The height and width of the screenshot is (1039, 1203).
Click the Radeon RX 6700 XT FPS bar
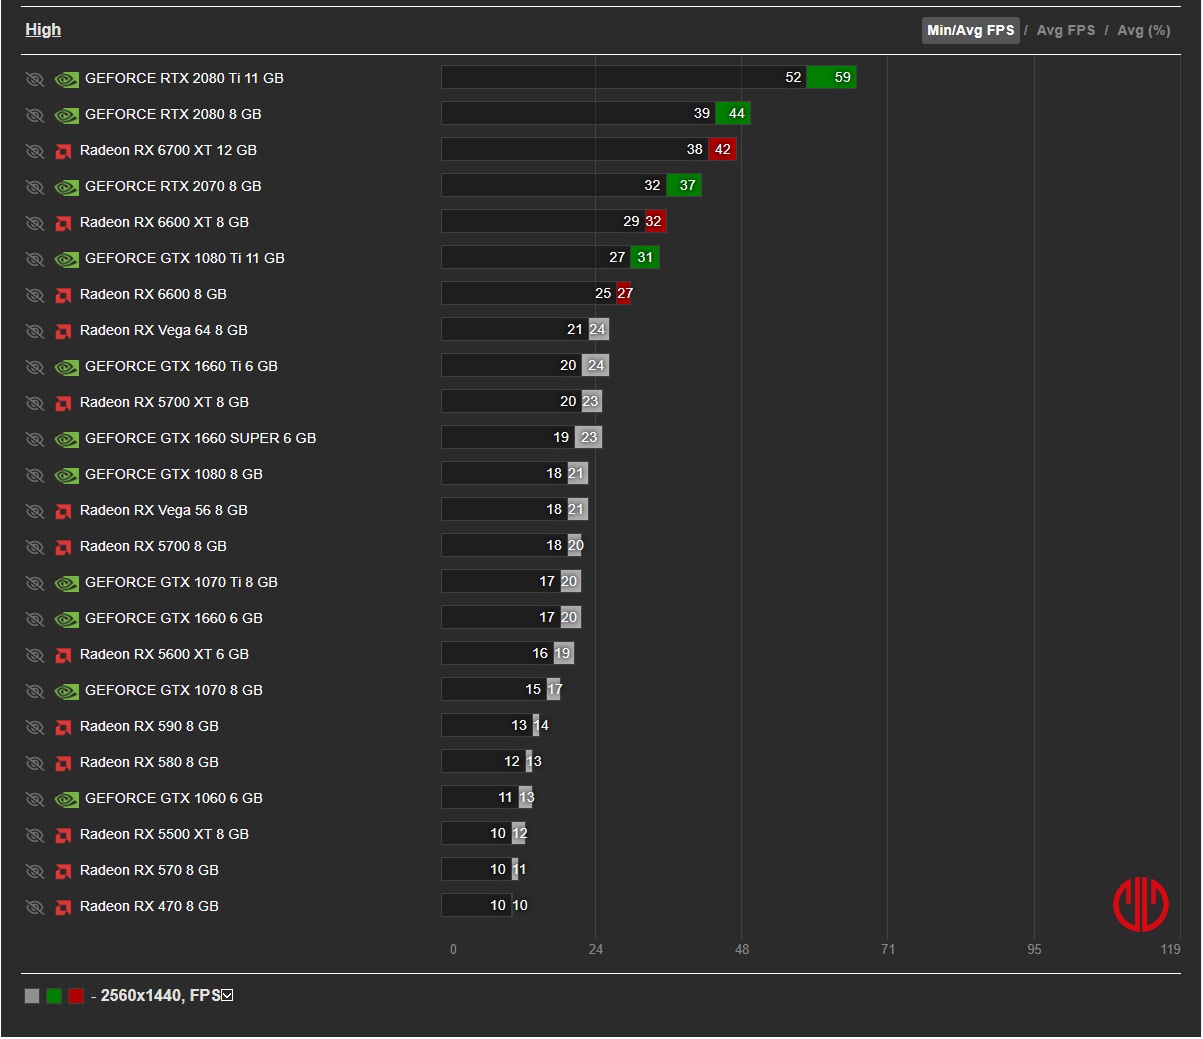coord(589,149)
